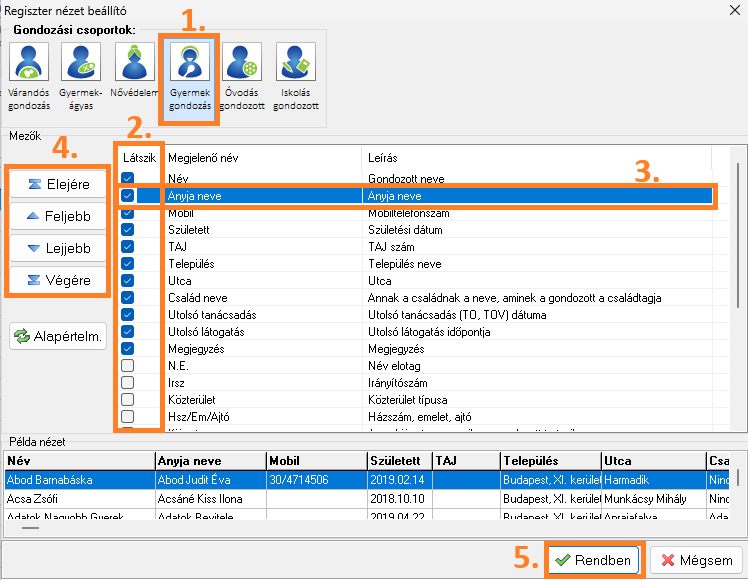Close the Regiszter nézet beállító window
Image resolution: width=748 pixels, height=580 pixels.
728,10
